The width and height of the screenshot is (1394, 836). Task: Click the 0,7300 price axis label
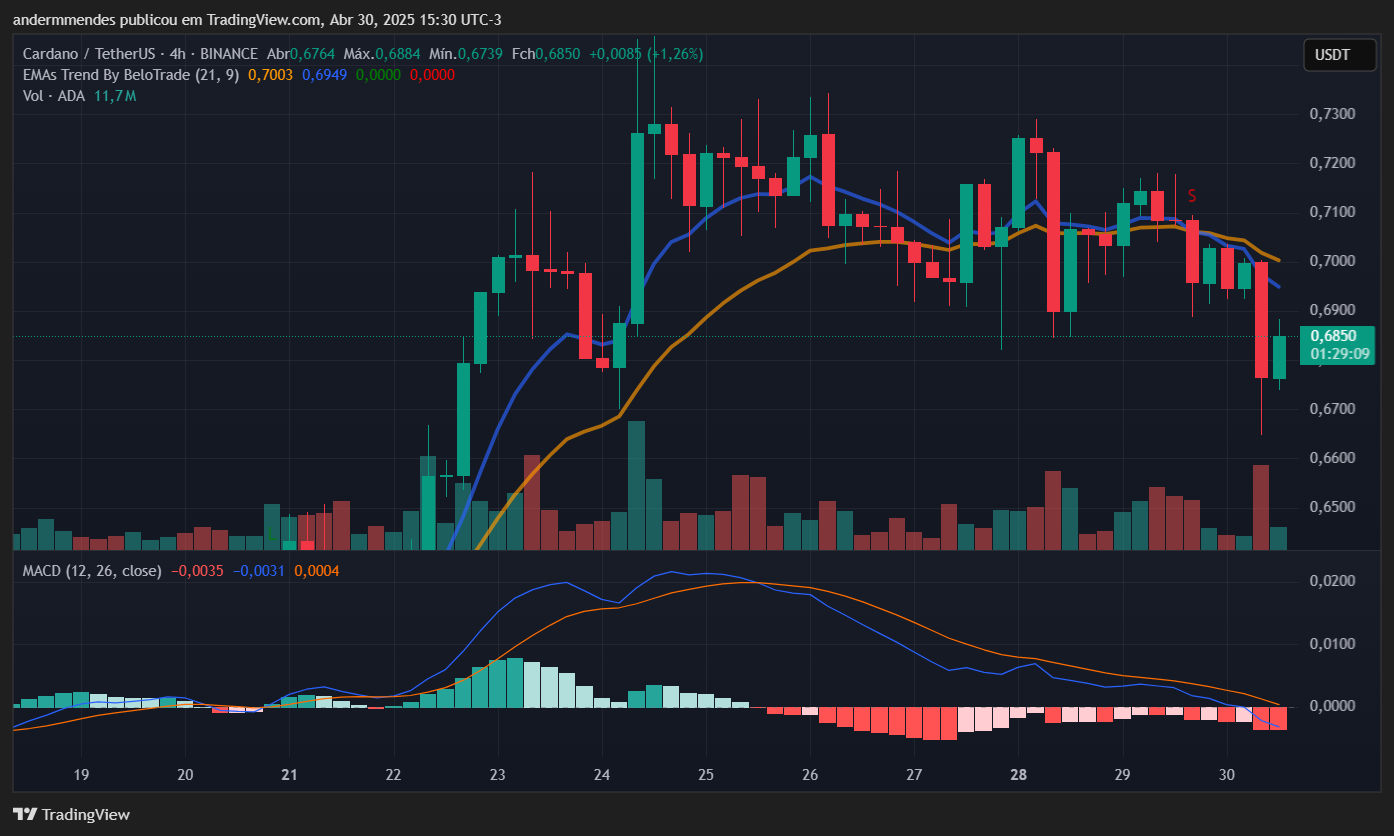(x=1332, y=114)
